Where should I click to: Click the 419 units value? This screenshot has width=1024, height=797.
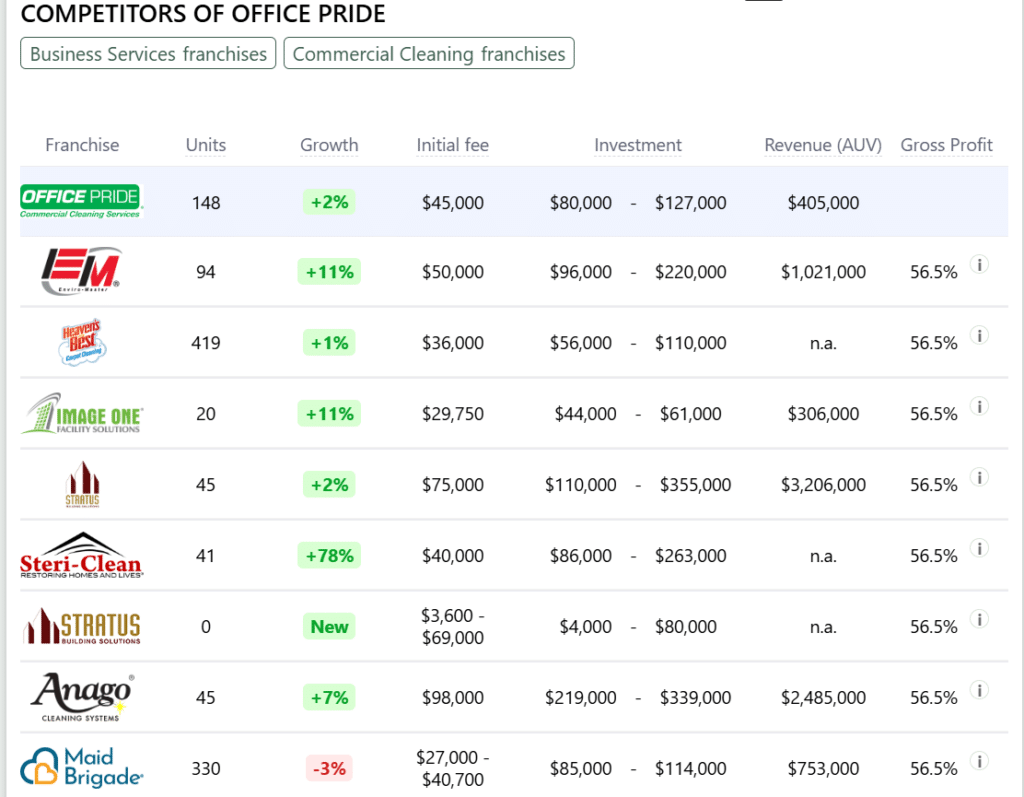point(206,343)
